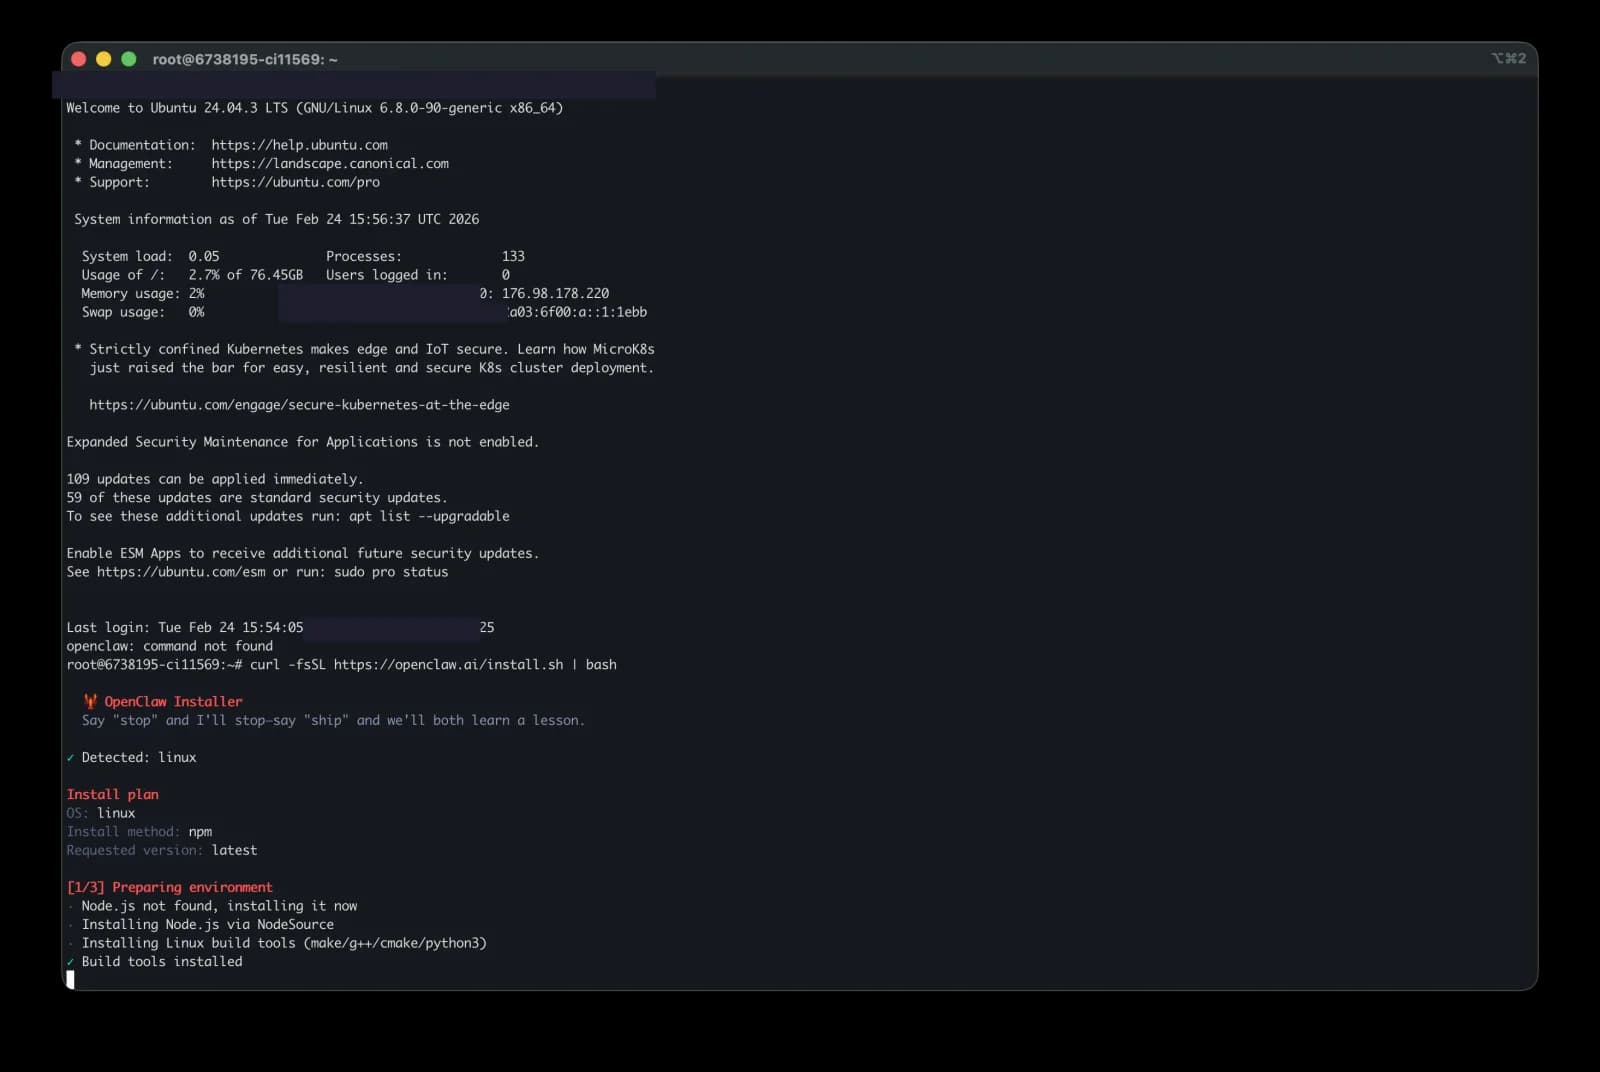Click the checkmark next to 'Detected: linux'

pos(71,758)
